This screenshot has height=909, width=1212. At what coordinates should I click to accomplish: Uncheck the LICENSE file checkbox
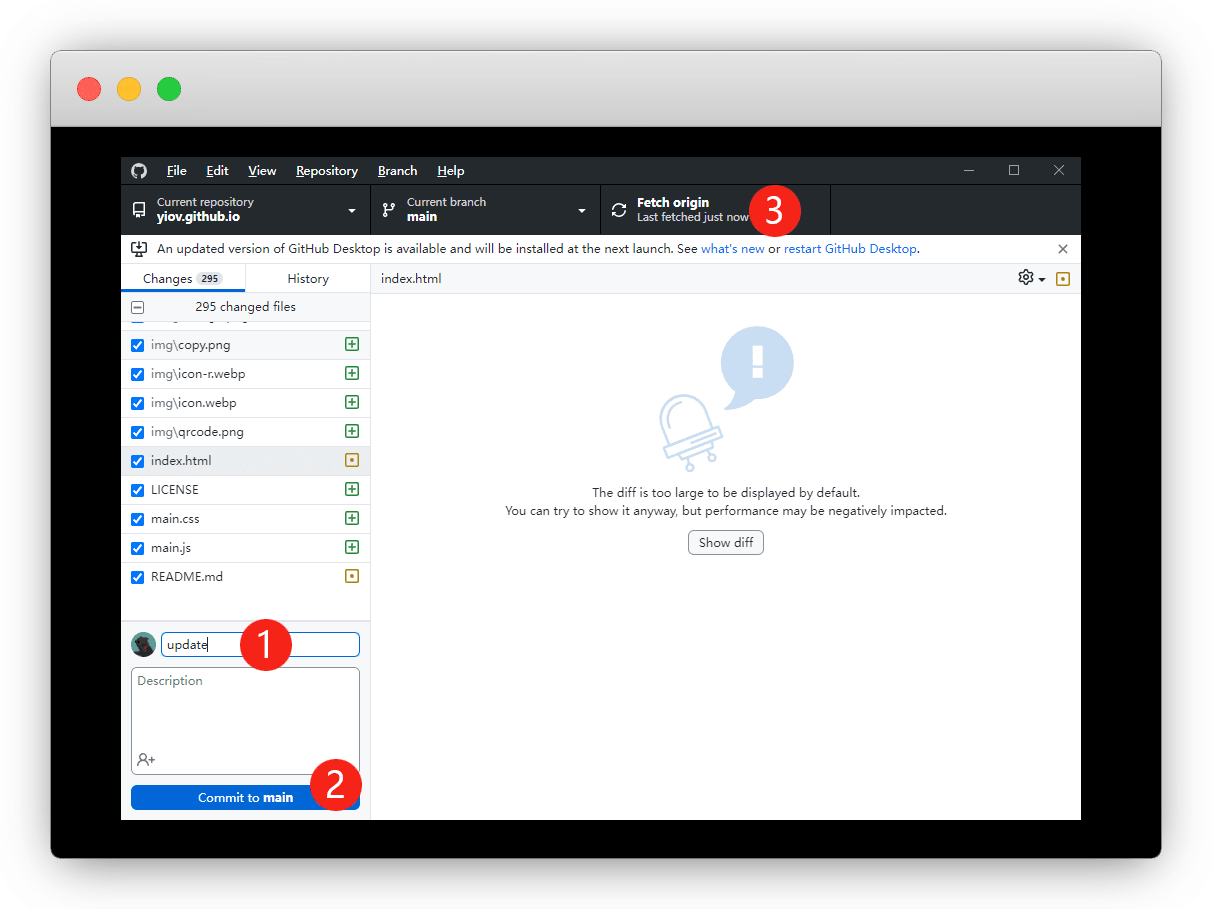(x=138, y=491)
